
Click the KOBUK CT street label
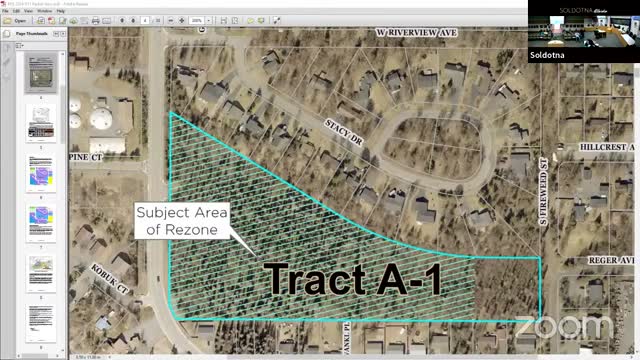coord(109,279)
